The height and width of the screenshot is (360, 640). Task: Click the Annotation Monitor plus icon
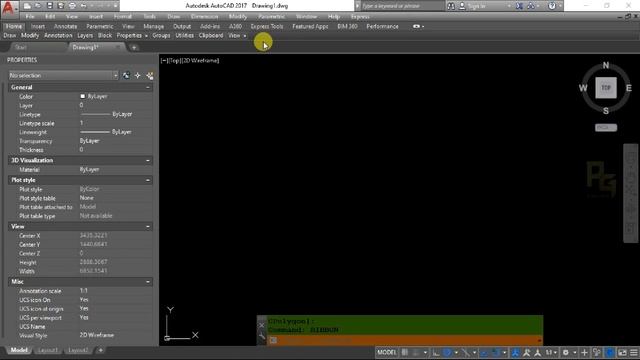click(584, 352)
